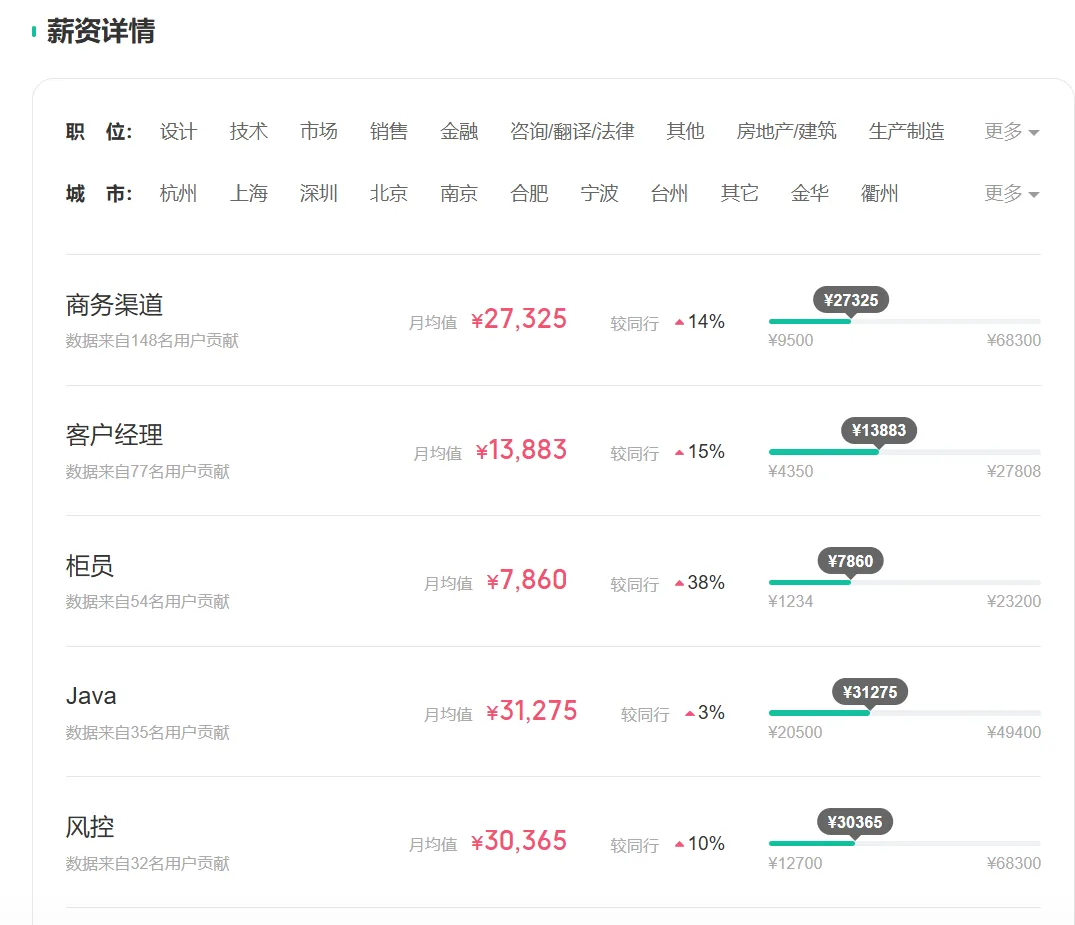Screen dimensions: 1075x925
Task: Click the ¥27325 salary bar tooltip
Action: click(x=851, y=300)
